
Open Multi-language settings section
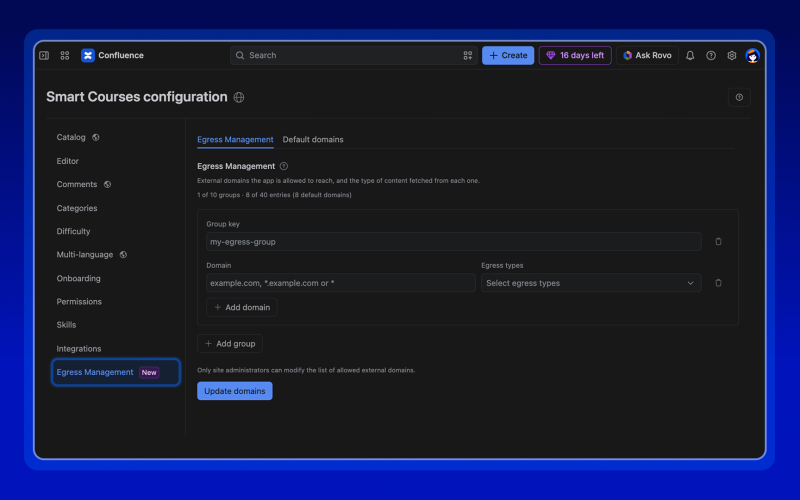[x=85, y=255]
